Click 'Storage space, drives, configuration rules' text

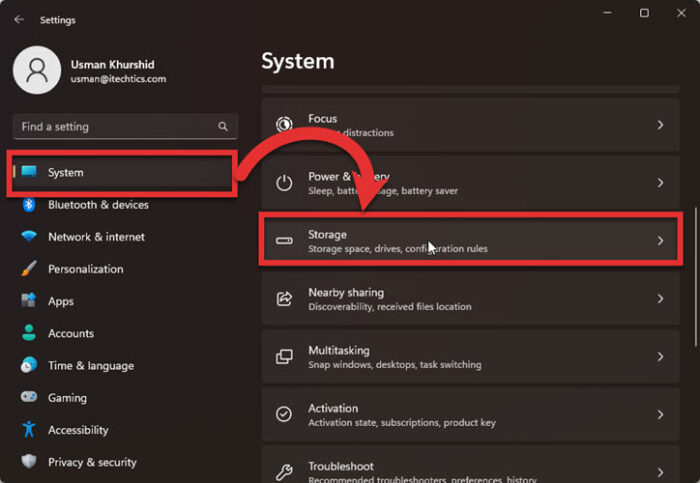(x=398, y=249)
